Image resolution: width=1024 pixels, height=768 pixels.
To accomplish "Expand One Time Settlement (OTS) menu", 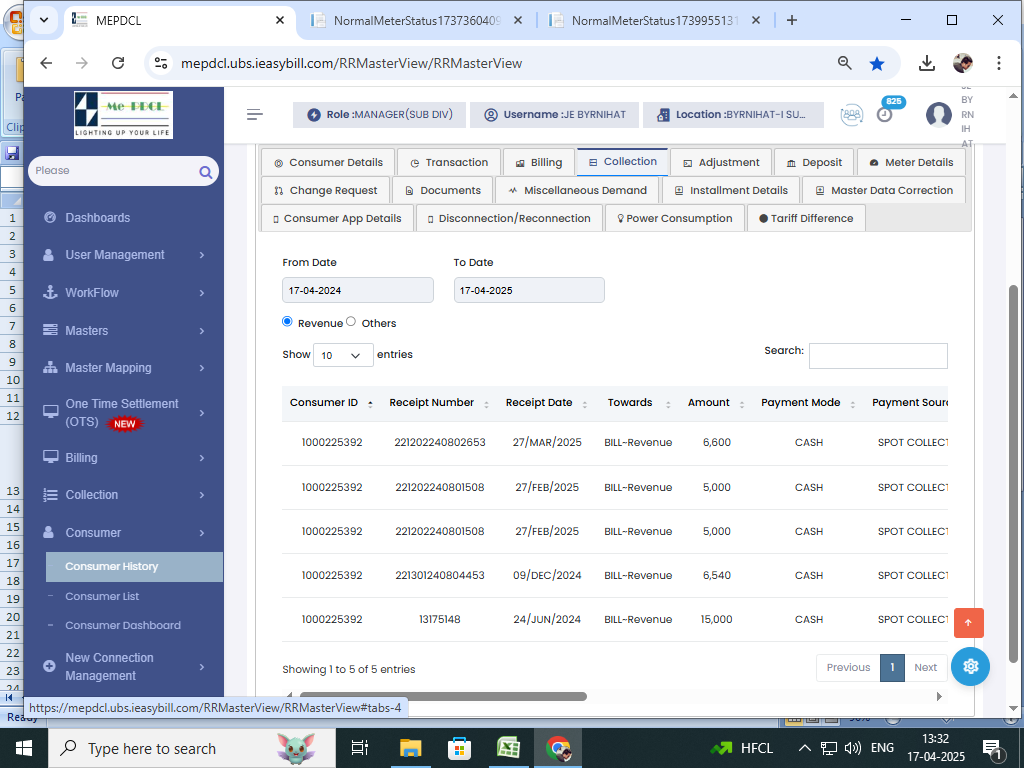I will 123,413.
